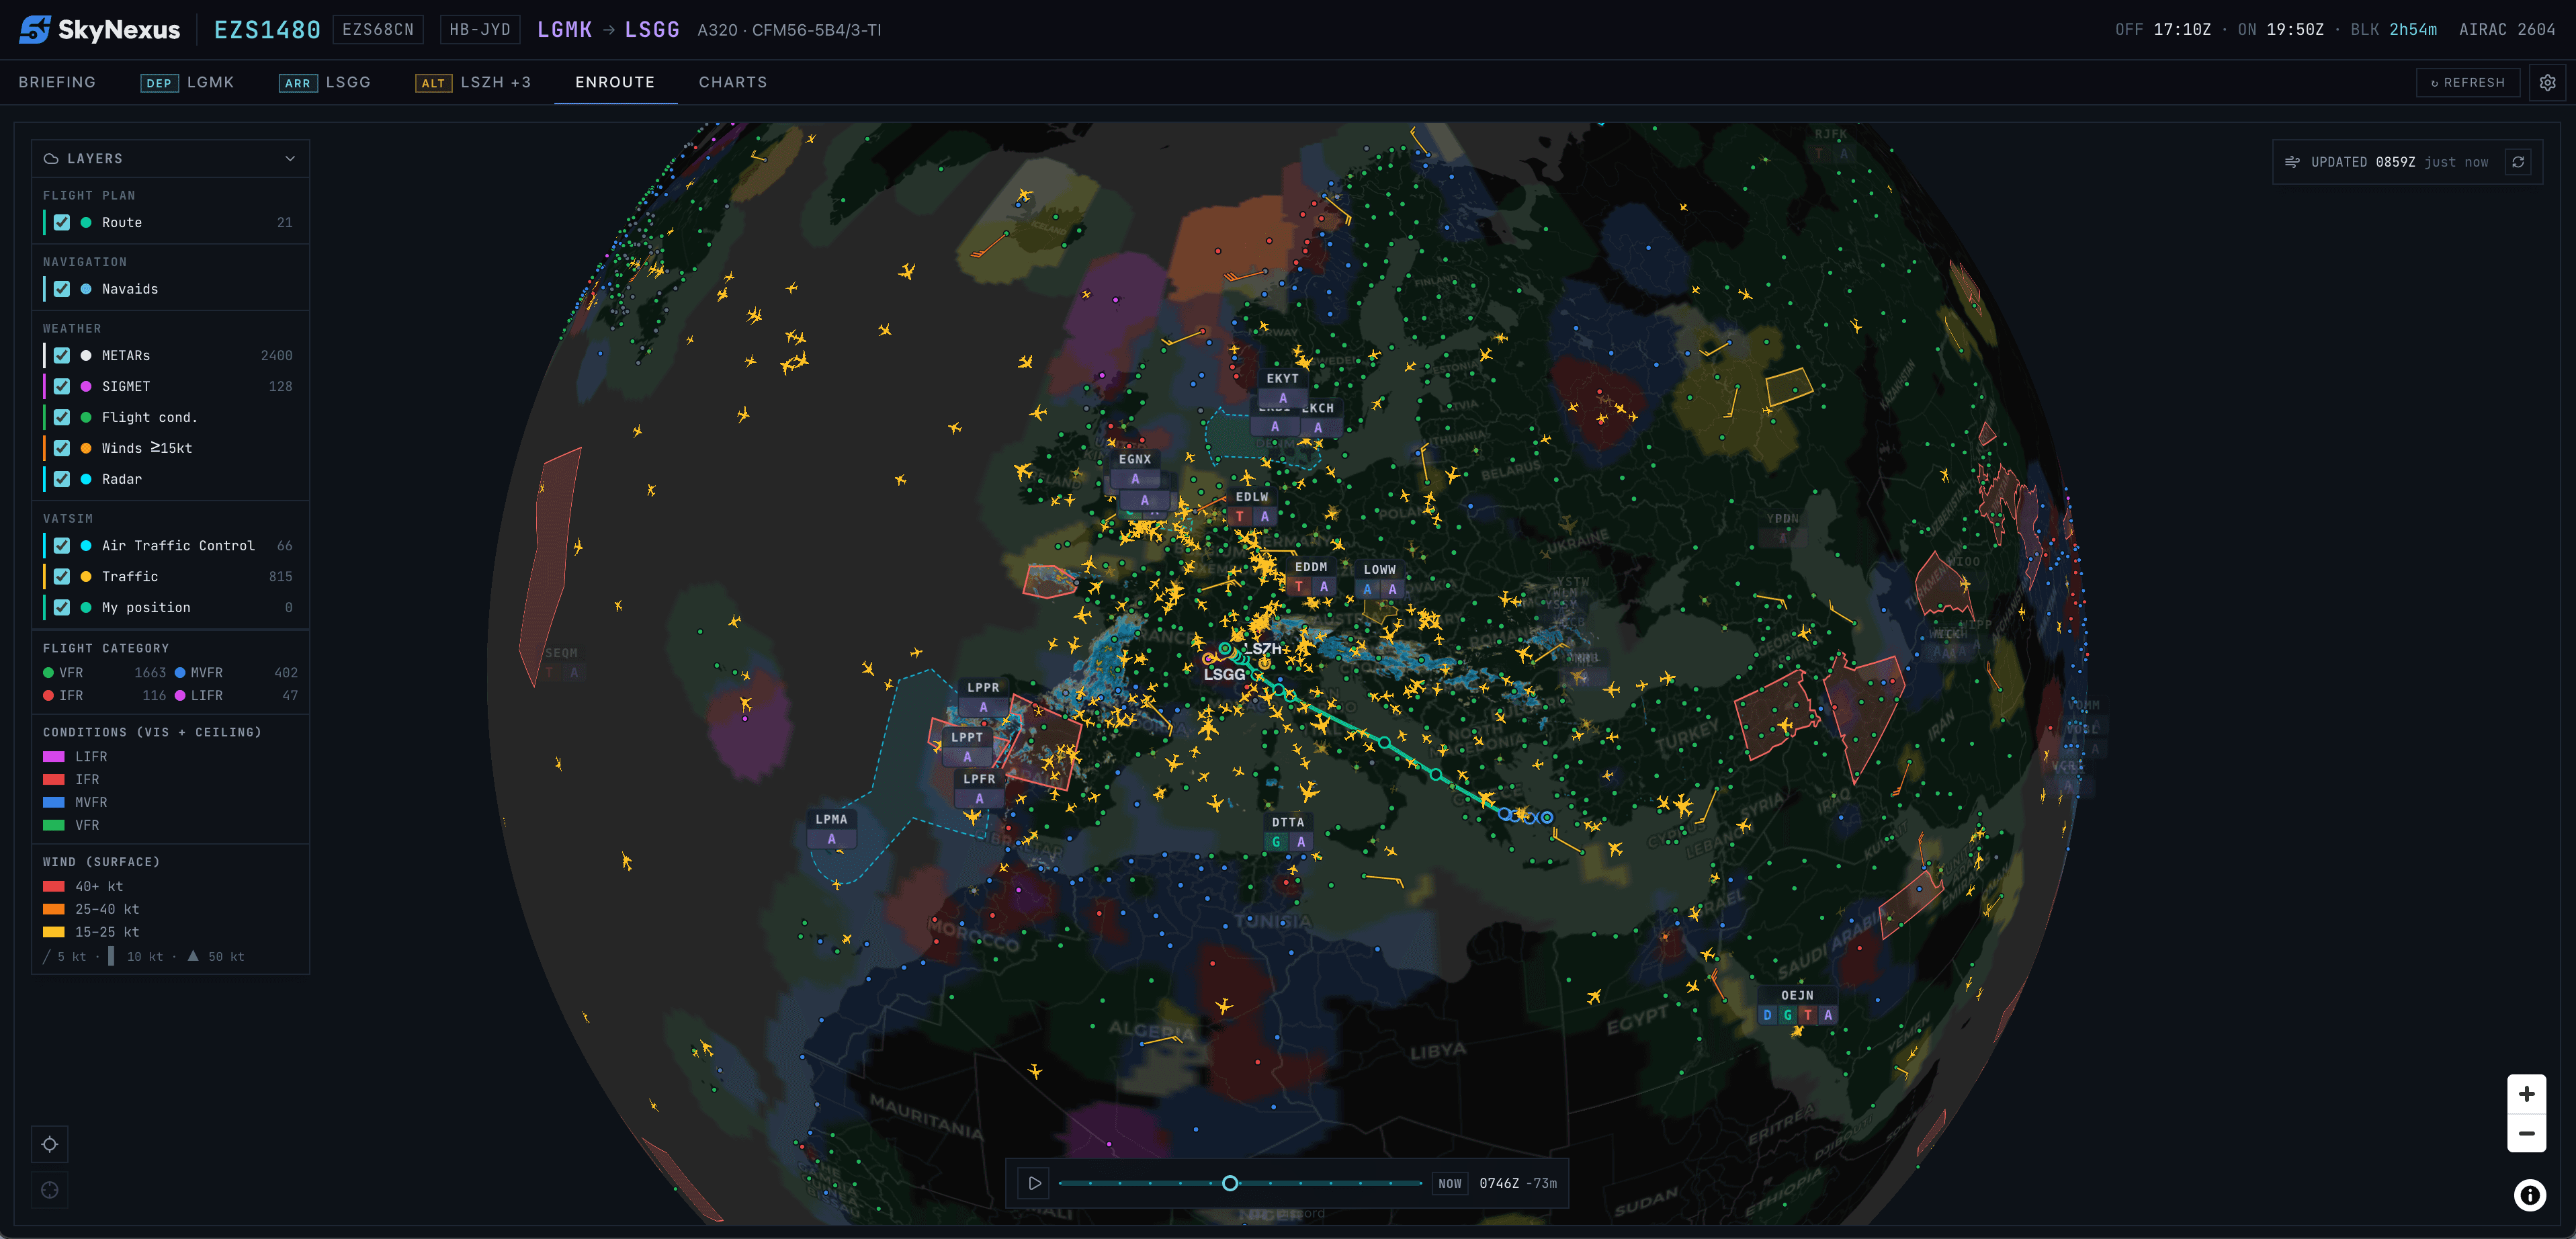Zoom out on the globe map
Image resolution: width=2576 pixels, height=1239 pixels.
pos(2526,1133)
